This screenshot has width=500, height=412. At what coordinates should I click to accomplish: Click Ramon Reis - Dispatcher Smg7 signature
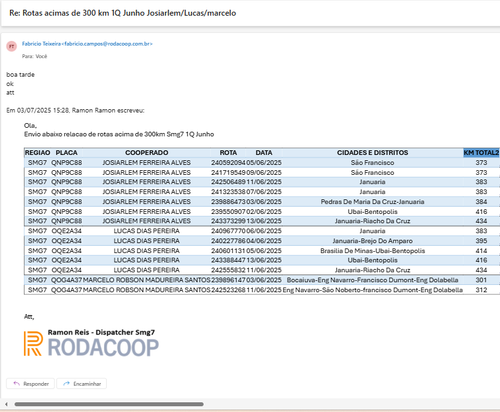click(101, 332)
